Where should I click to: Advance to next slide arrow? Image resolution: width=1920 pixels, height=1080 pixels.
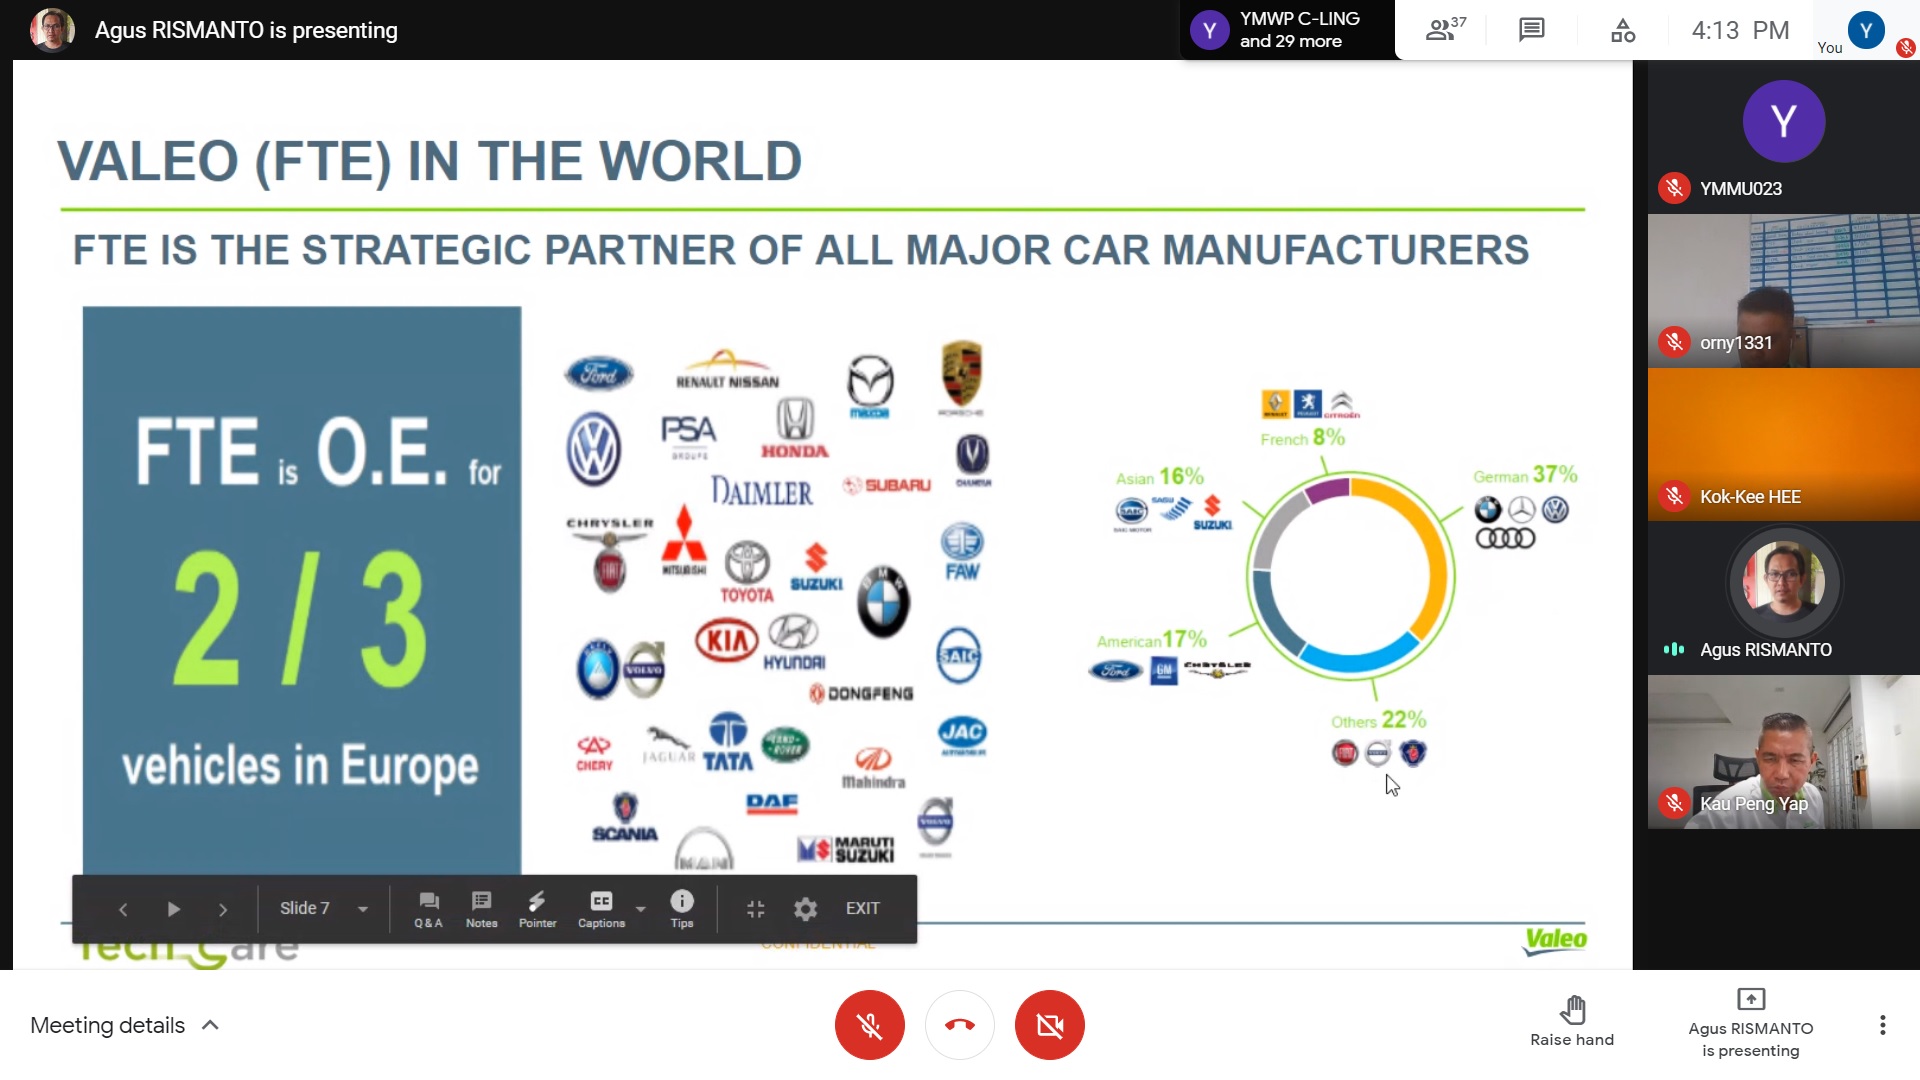point(223,909)
